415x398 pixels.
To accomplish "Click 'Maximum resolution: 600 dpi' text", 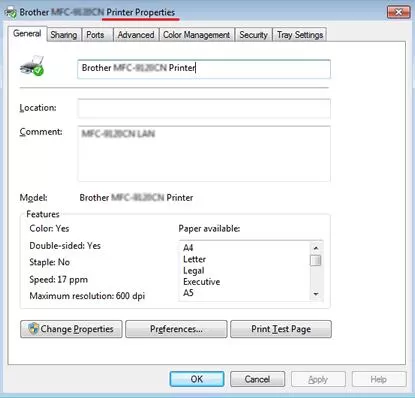I will click(x=87, y=296).
